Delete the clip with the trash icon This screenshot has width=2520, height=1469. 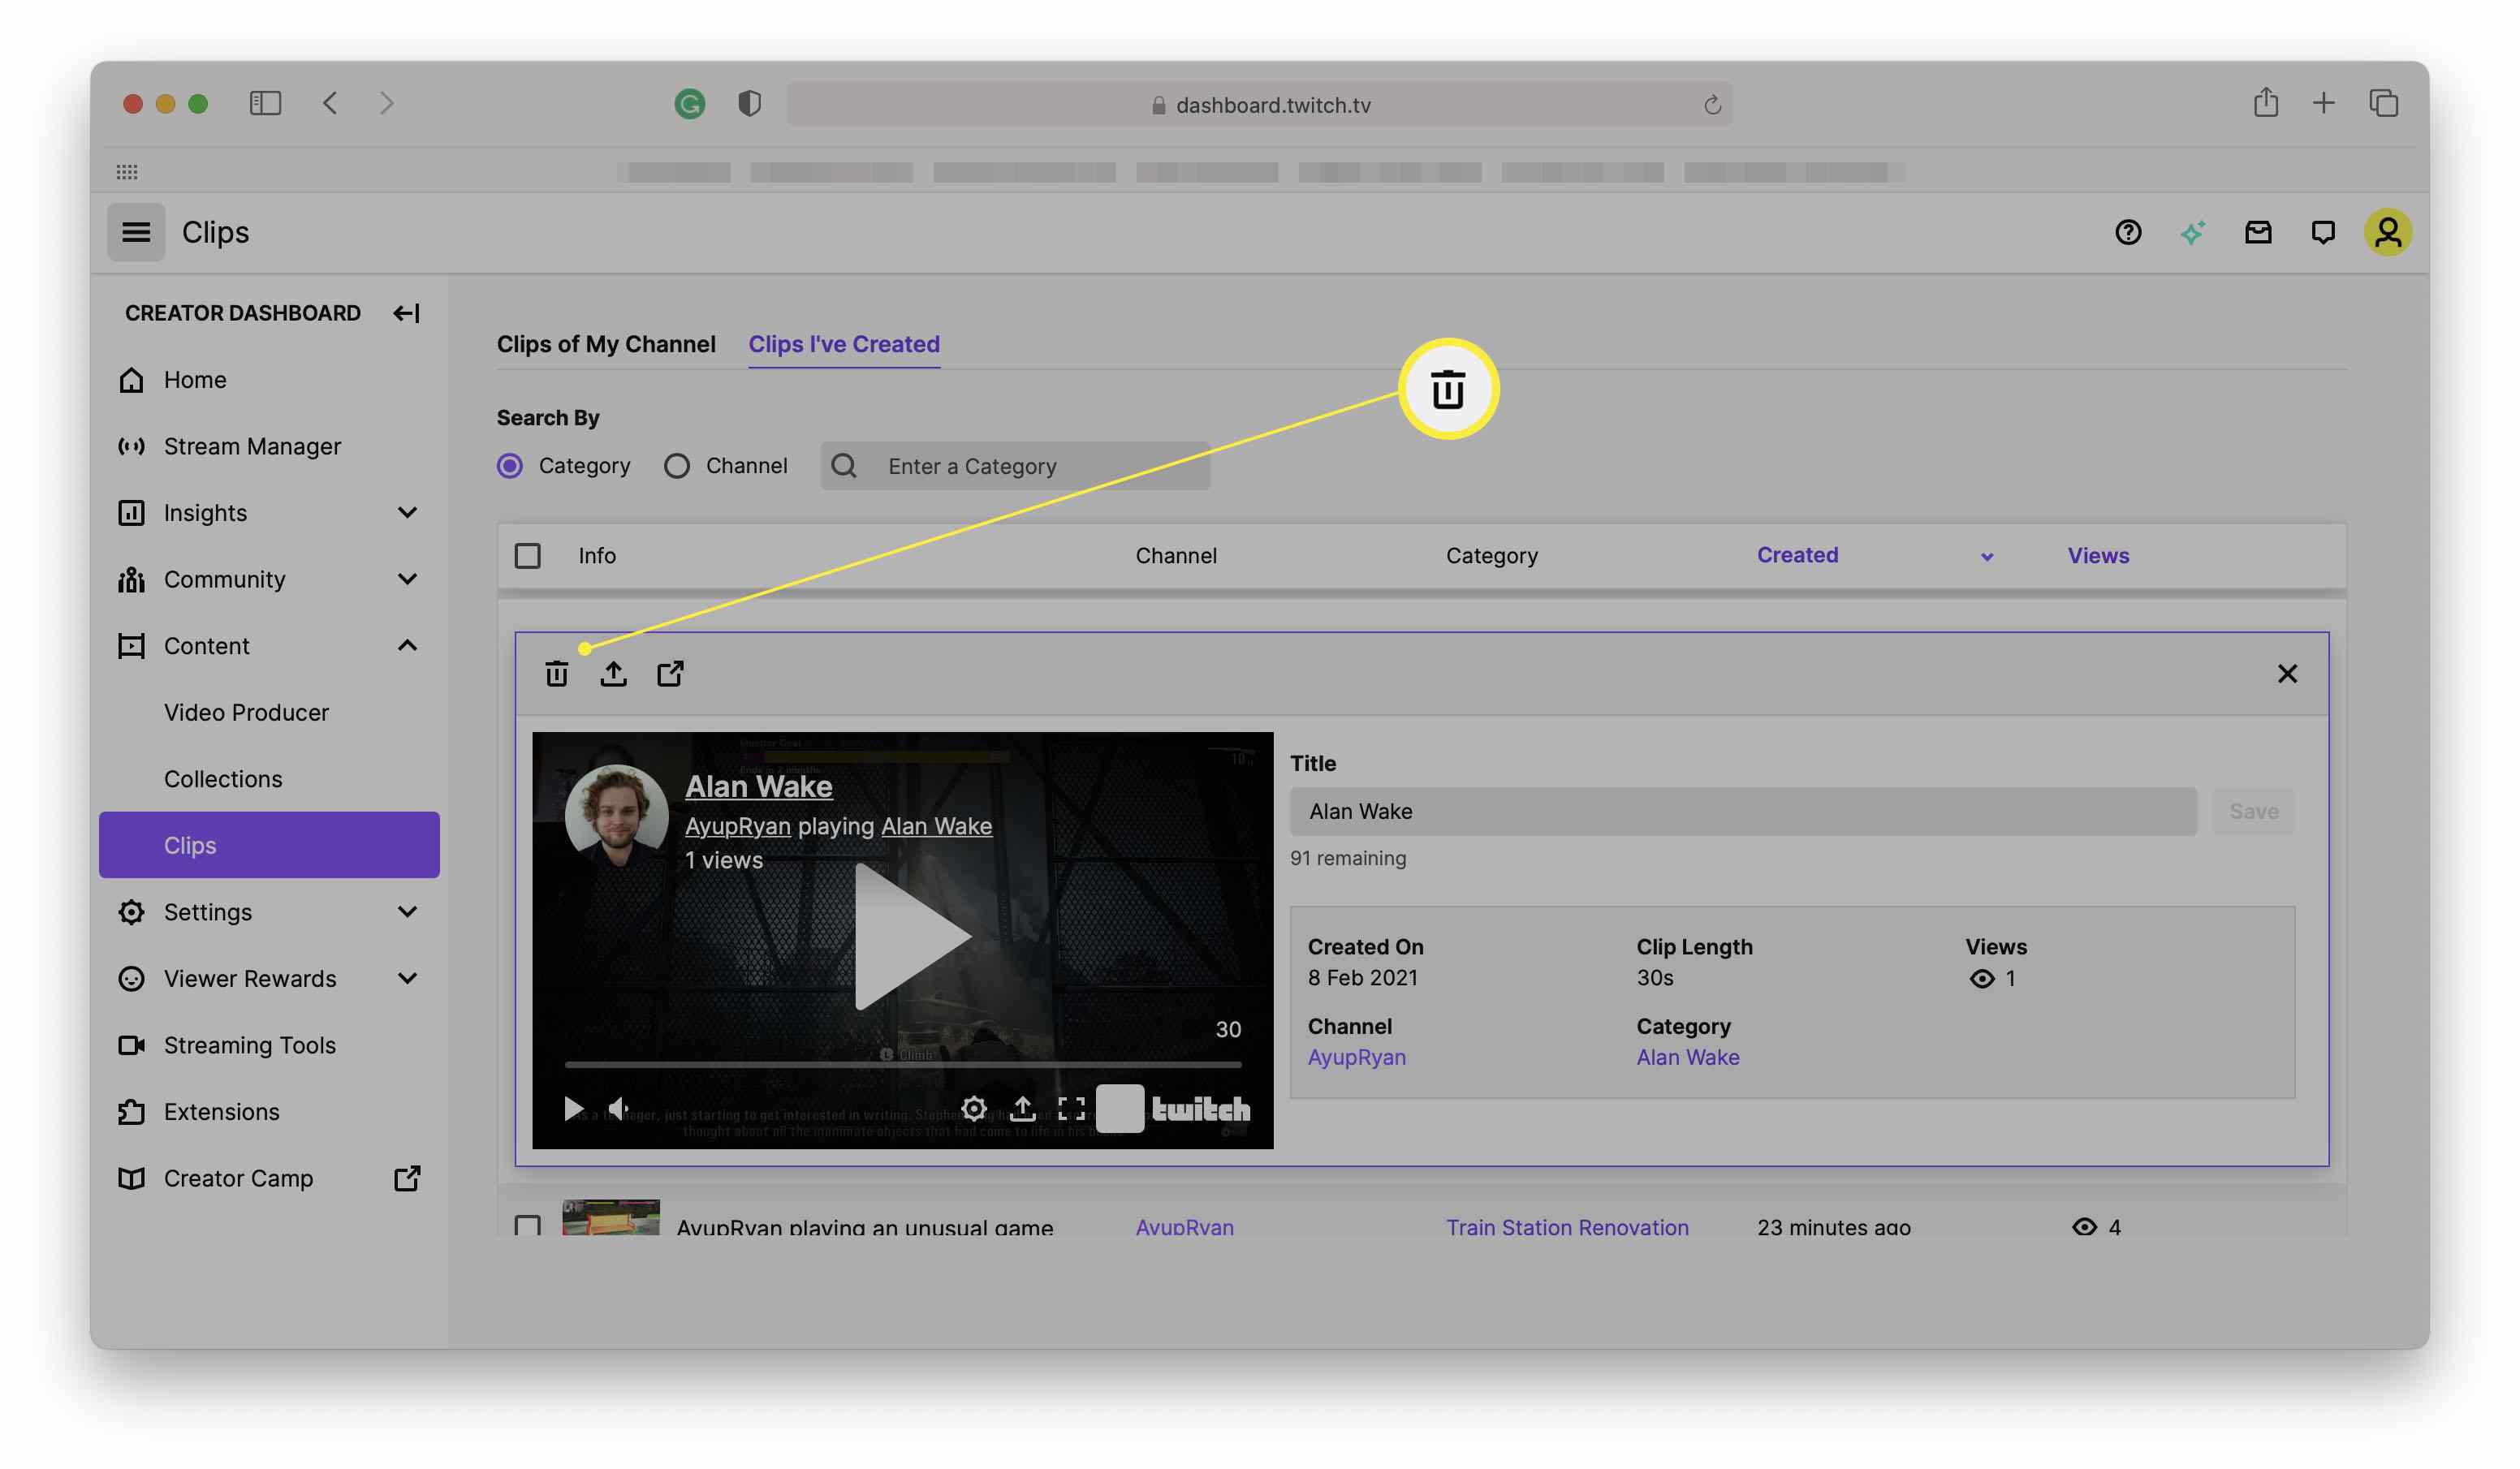(x=556, y=674)
